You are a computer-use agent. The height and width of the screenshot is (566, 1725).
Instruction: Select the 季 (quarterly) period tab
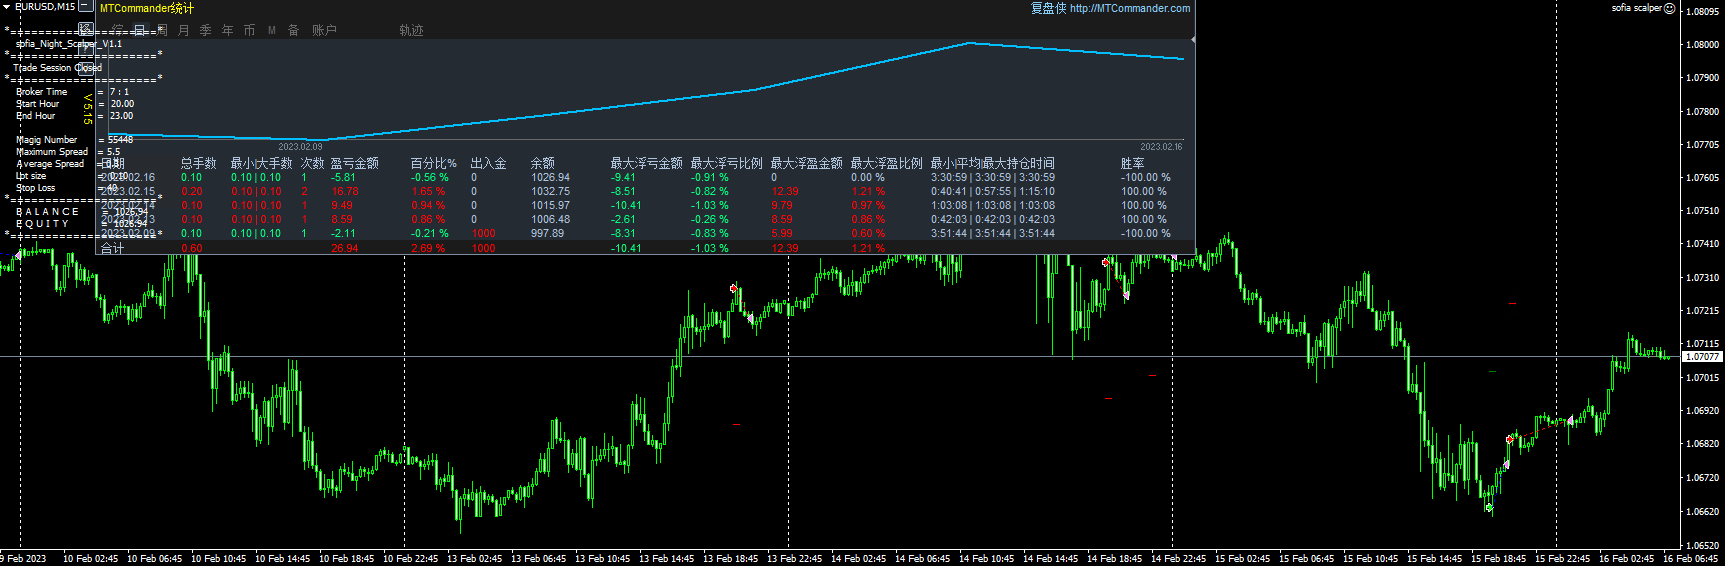click(x=206, y=31)
